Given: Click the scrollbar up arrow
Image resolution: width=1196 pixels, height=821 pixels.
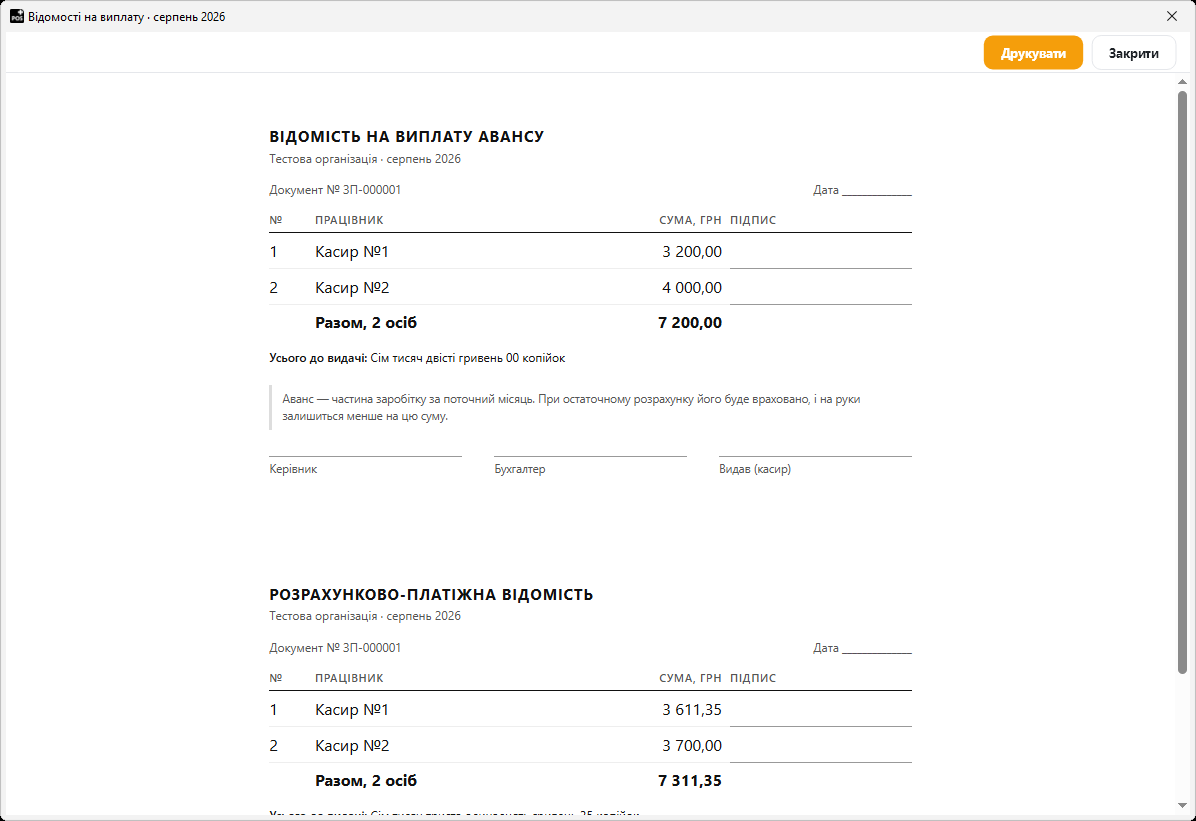Looking at the screenshot, I should 1182,82.
